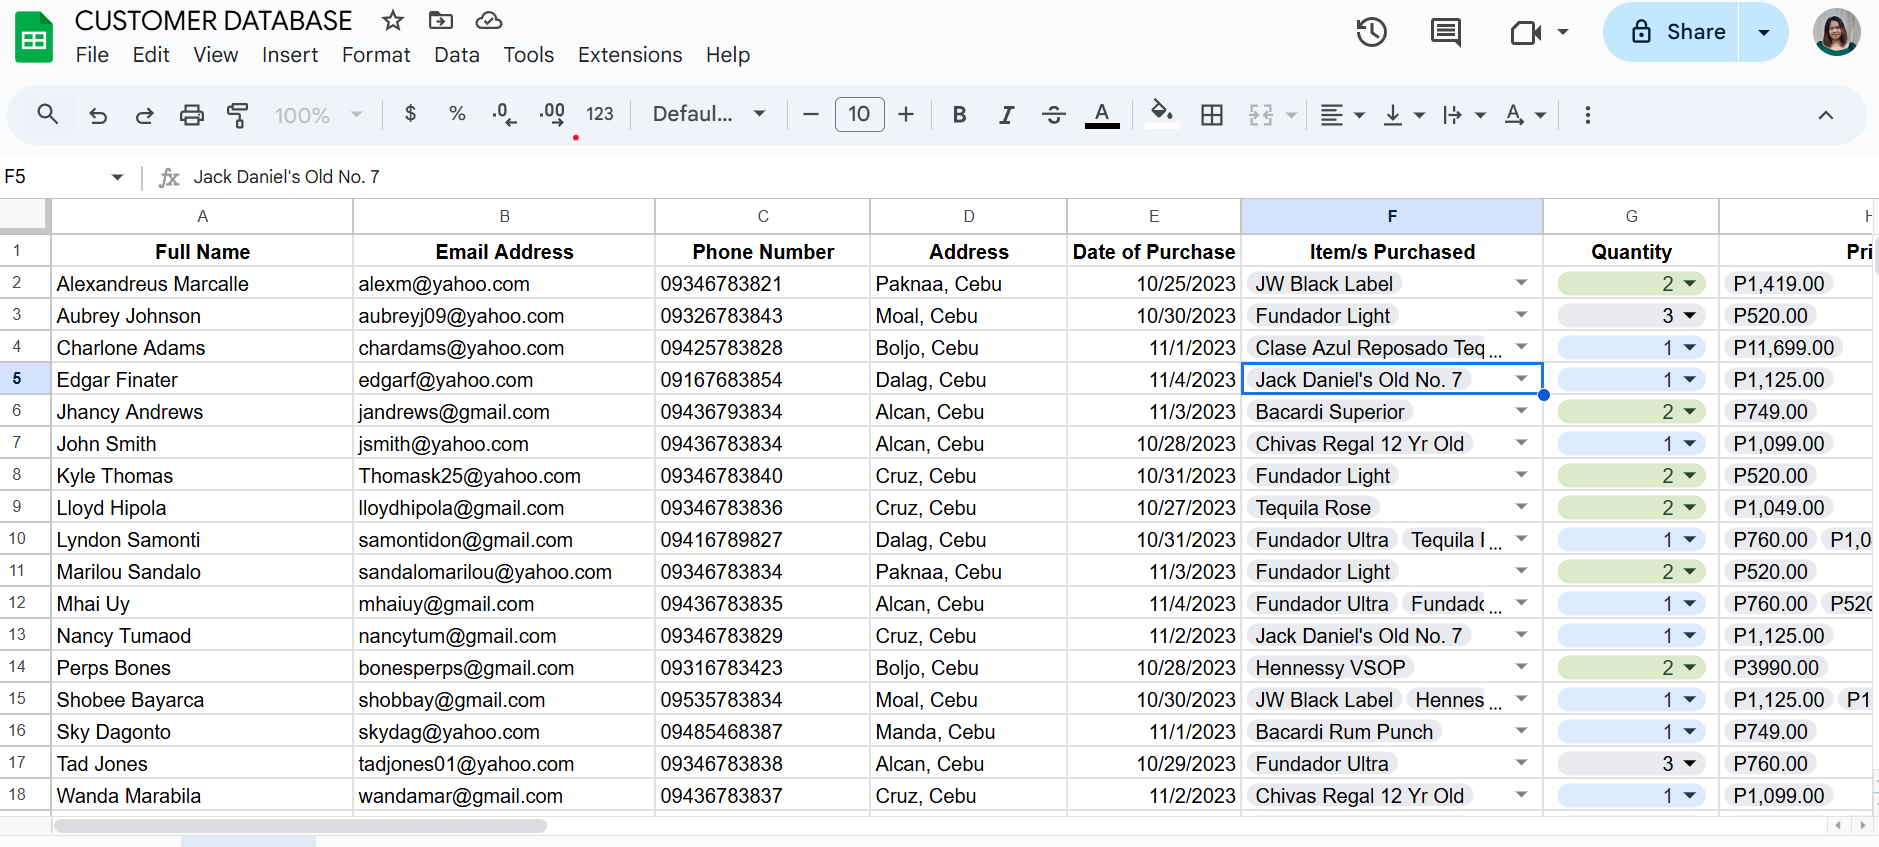Click the merge cells icon
The width and height of the screenshot is (1879, 847).
coord(1261,115)
